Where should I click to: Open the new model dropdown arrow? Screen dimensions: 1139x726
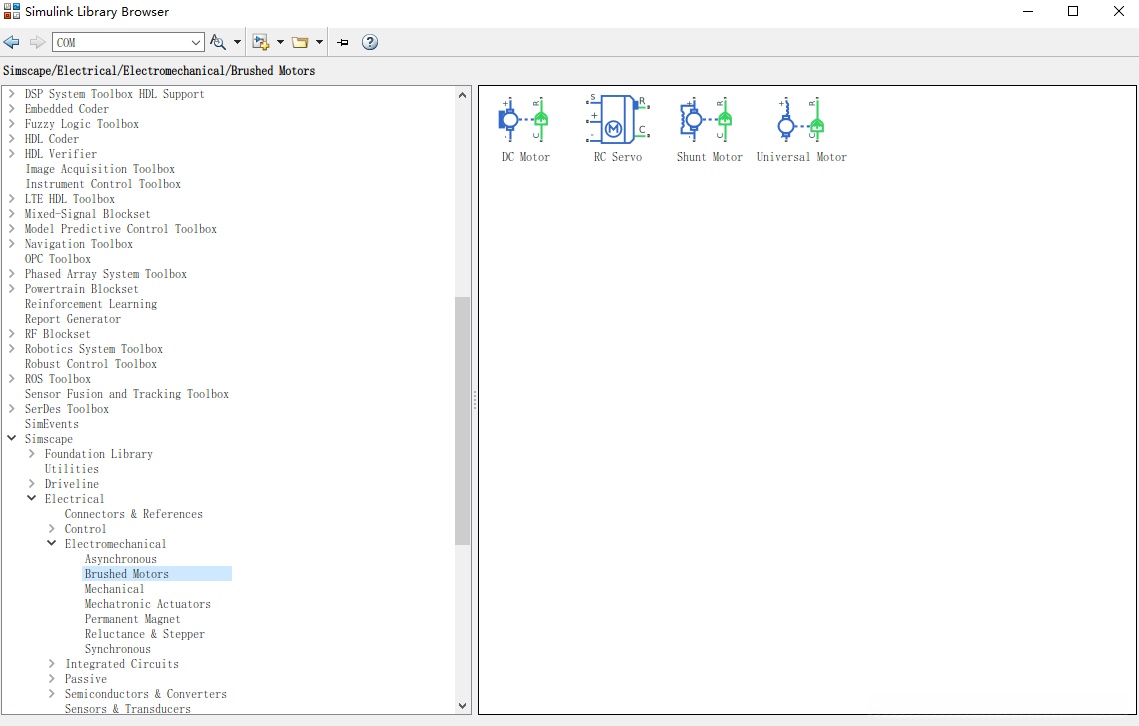(280, 42)
